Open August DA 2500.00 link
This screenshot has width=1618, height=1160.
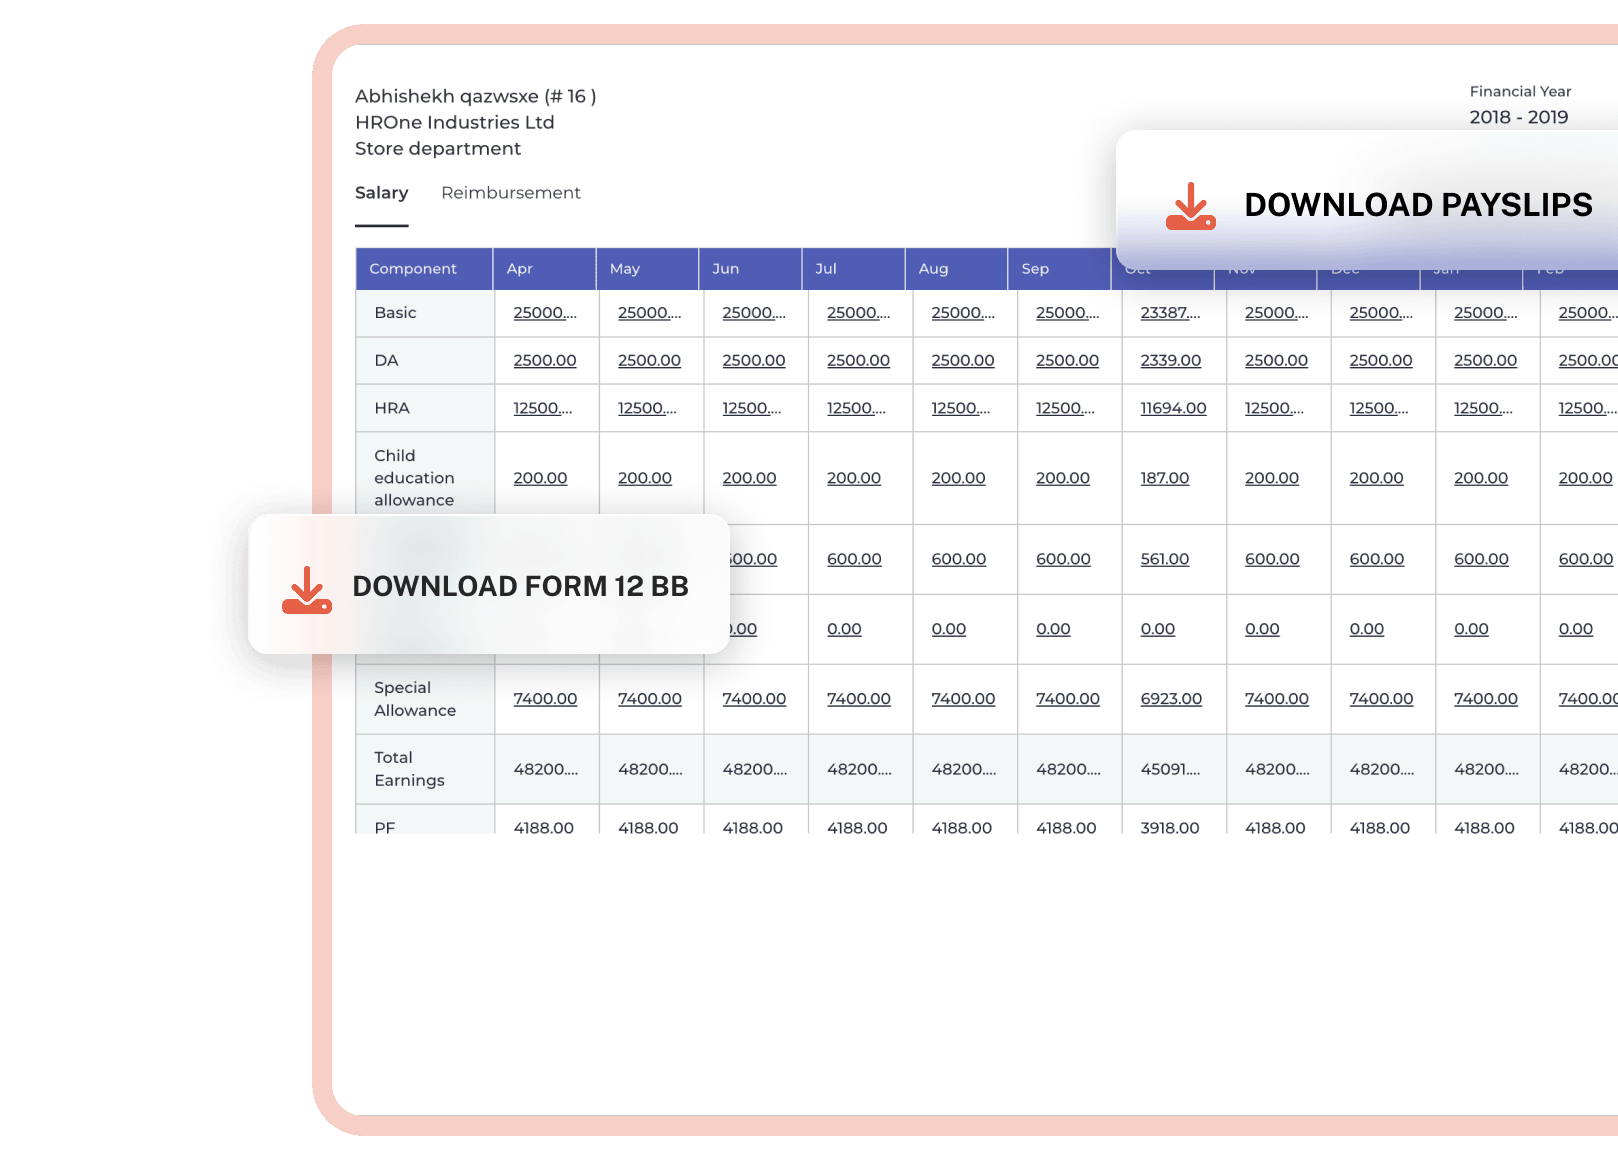962,361
